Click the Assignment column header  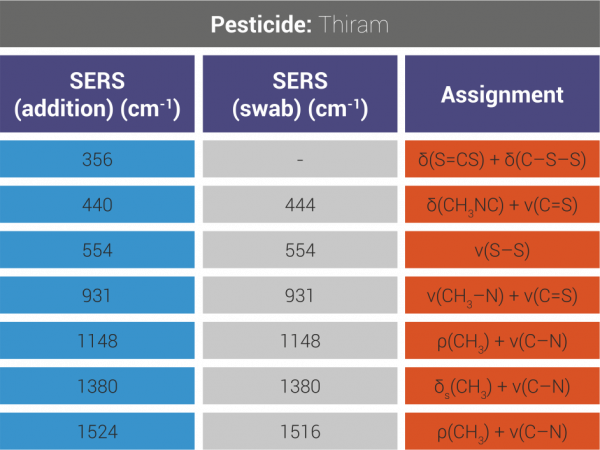tap(502, 94)
